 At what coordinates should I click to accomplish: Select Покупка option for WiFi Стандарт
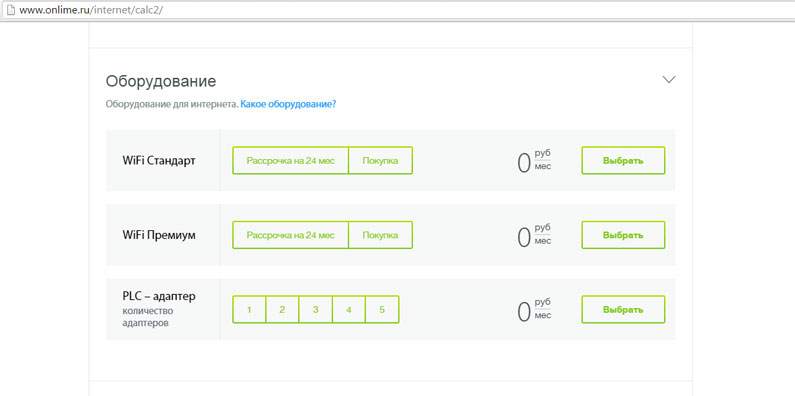point(380,161)
